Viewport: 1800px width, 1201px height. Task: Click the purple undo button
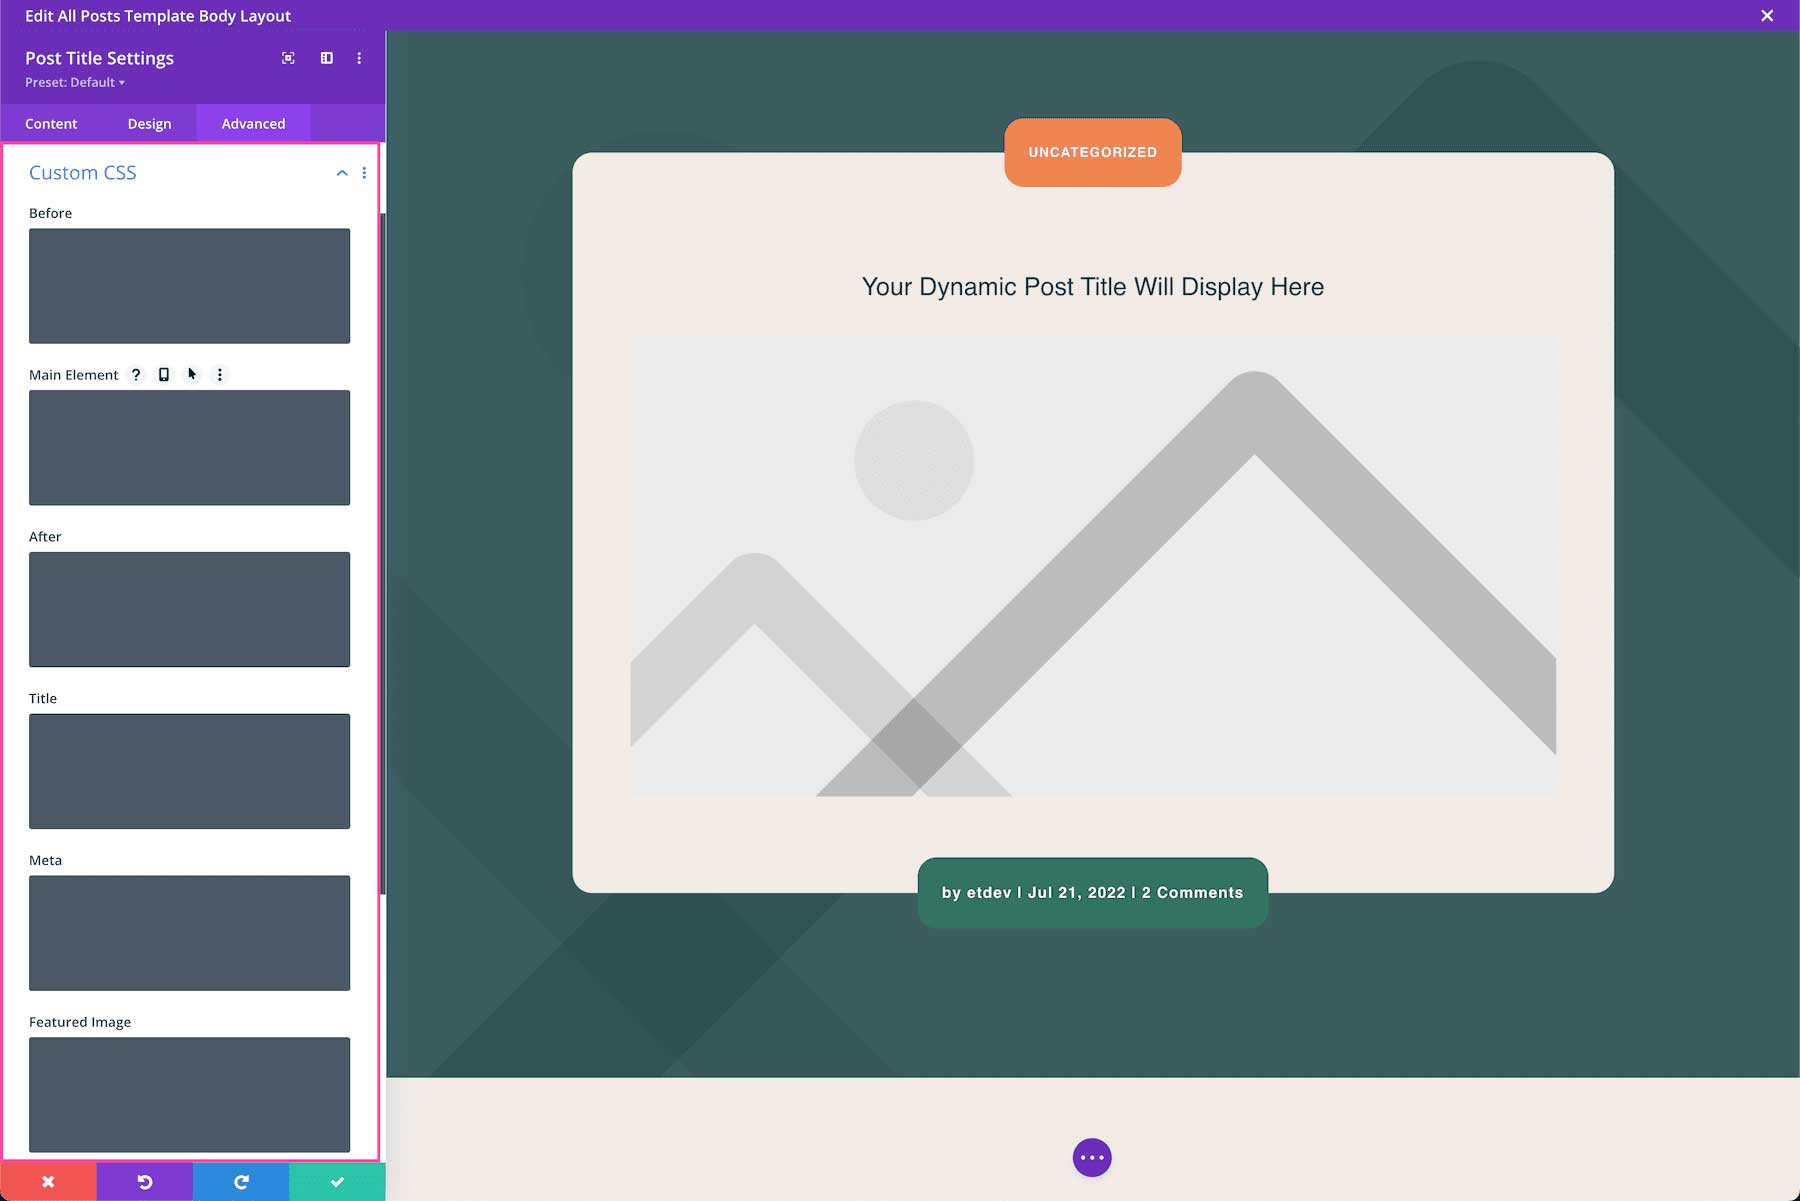click(145, 1182)
